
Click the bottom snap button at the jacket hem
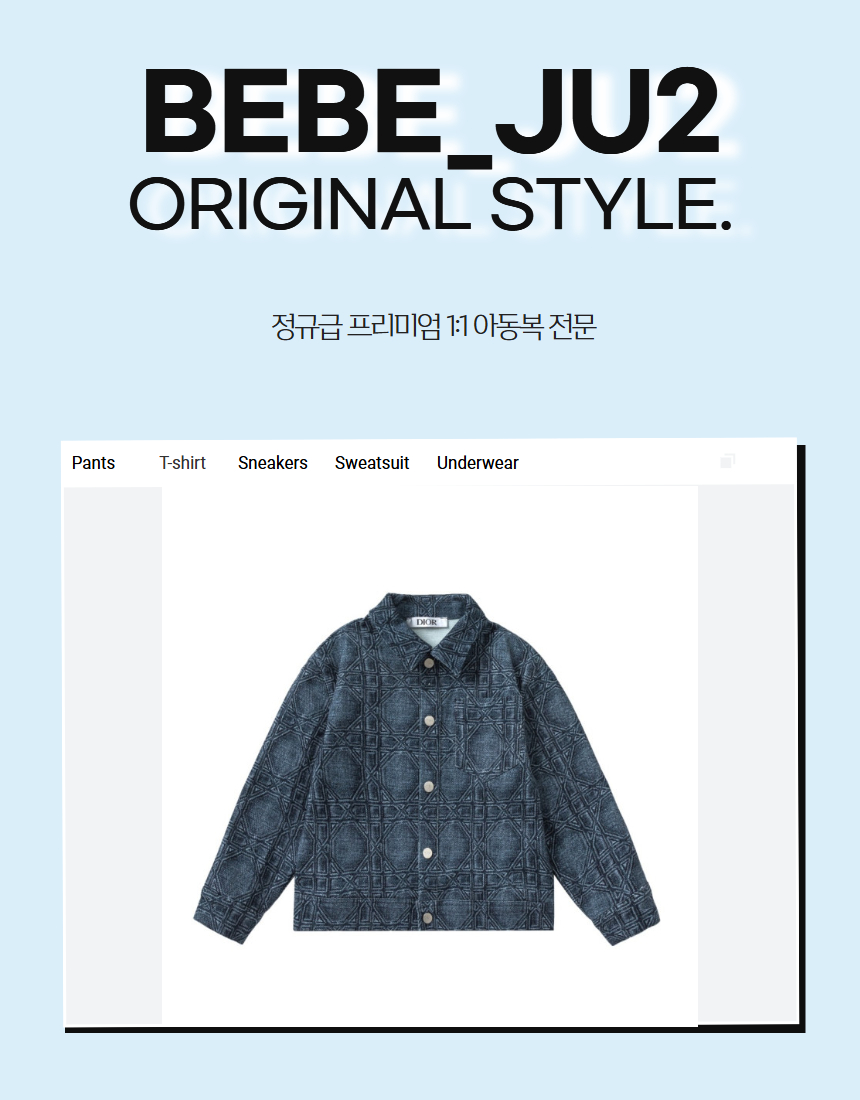[x=427, y=918]
